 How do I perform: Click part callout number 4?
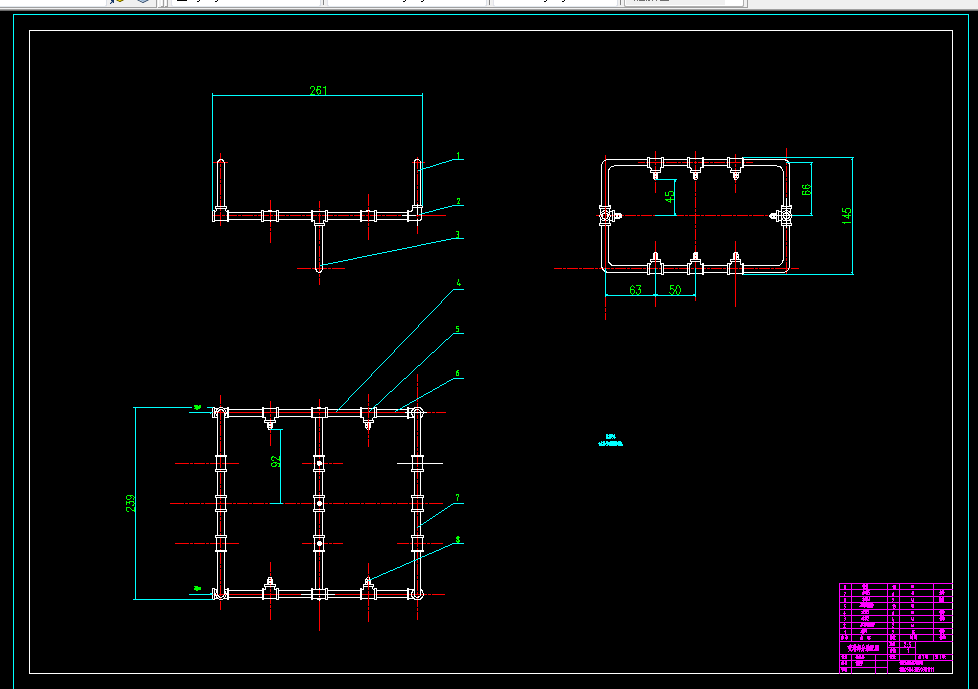(x=458, y=283)
